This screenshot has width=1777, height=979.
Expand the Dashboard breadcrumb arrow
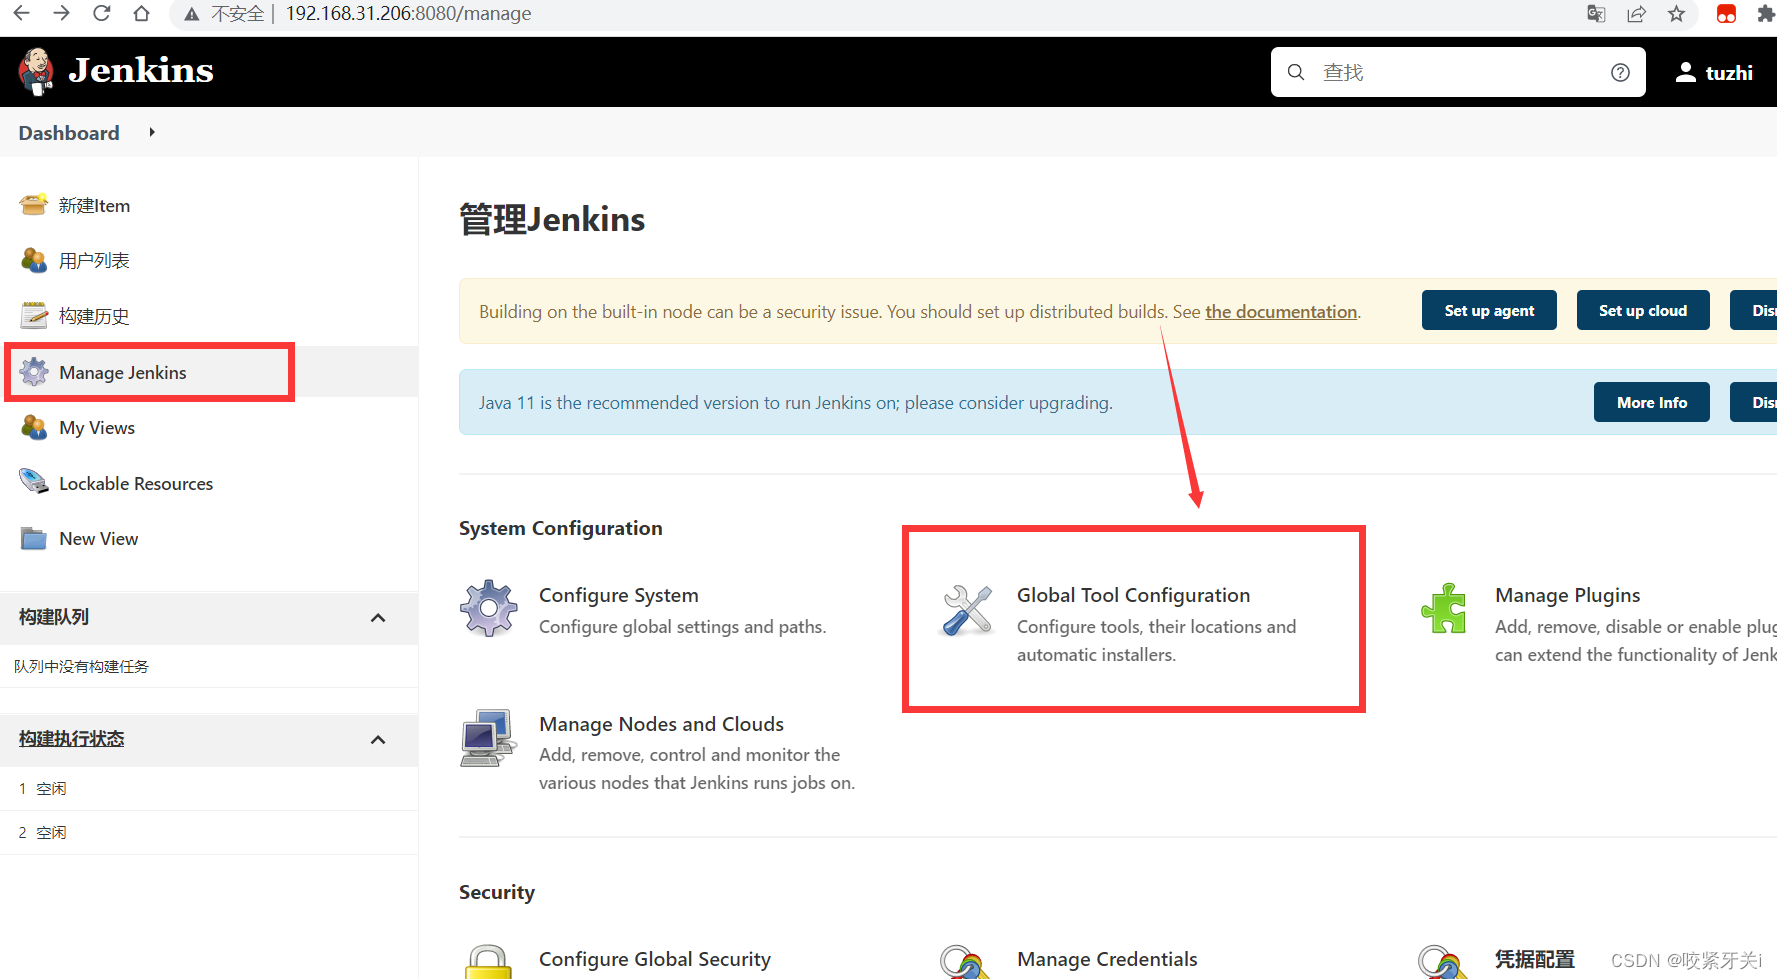[152, 132]
